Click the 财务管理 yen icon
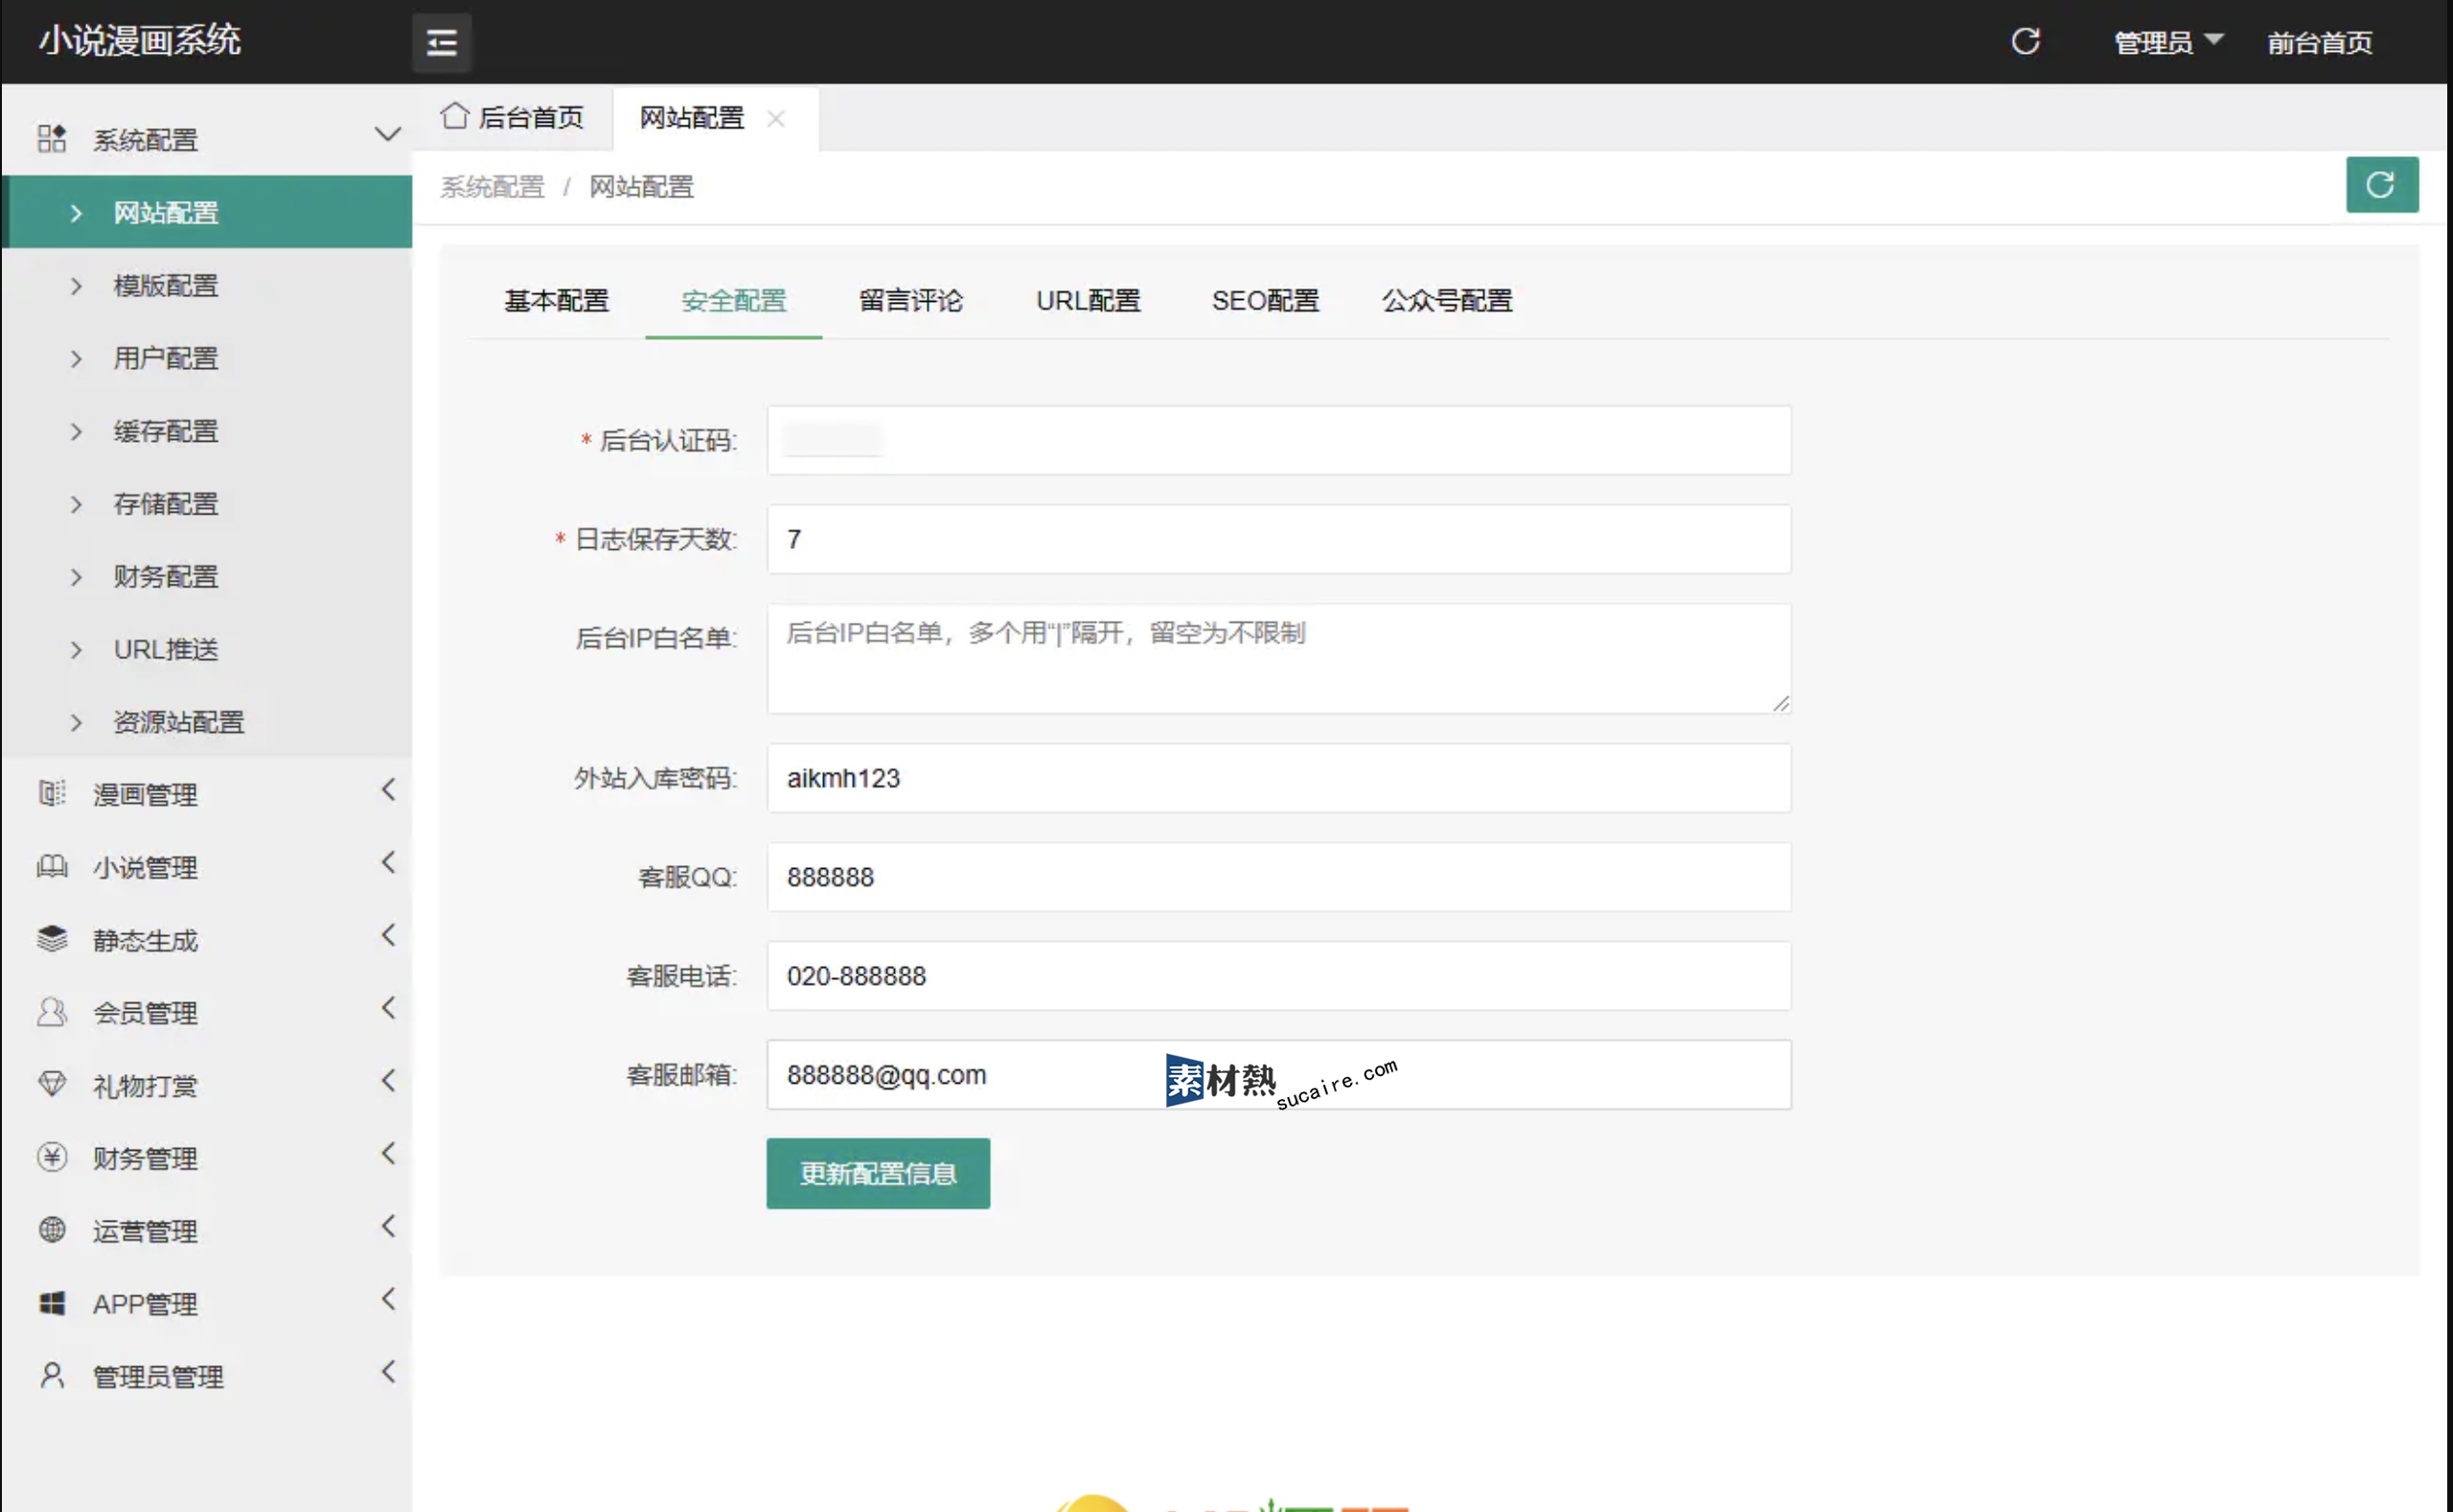Viewport: 2453px width, 1512px height. [x=52, y=1157]
